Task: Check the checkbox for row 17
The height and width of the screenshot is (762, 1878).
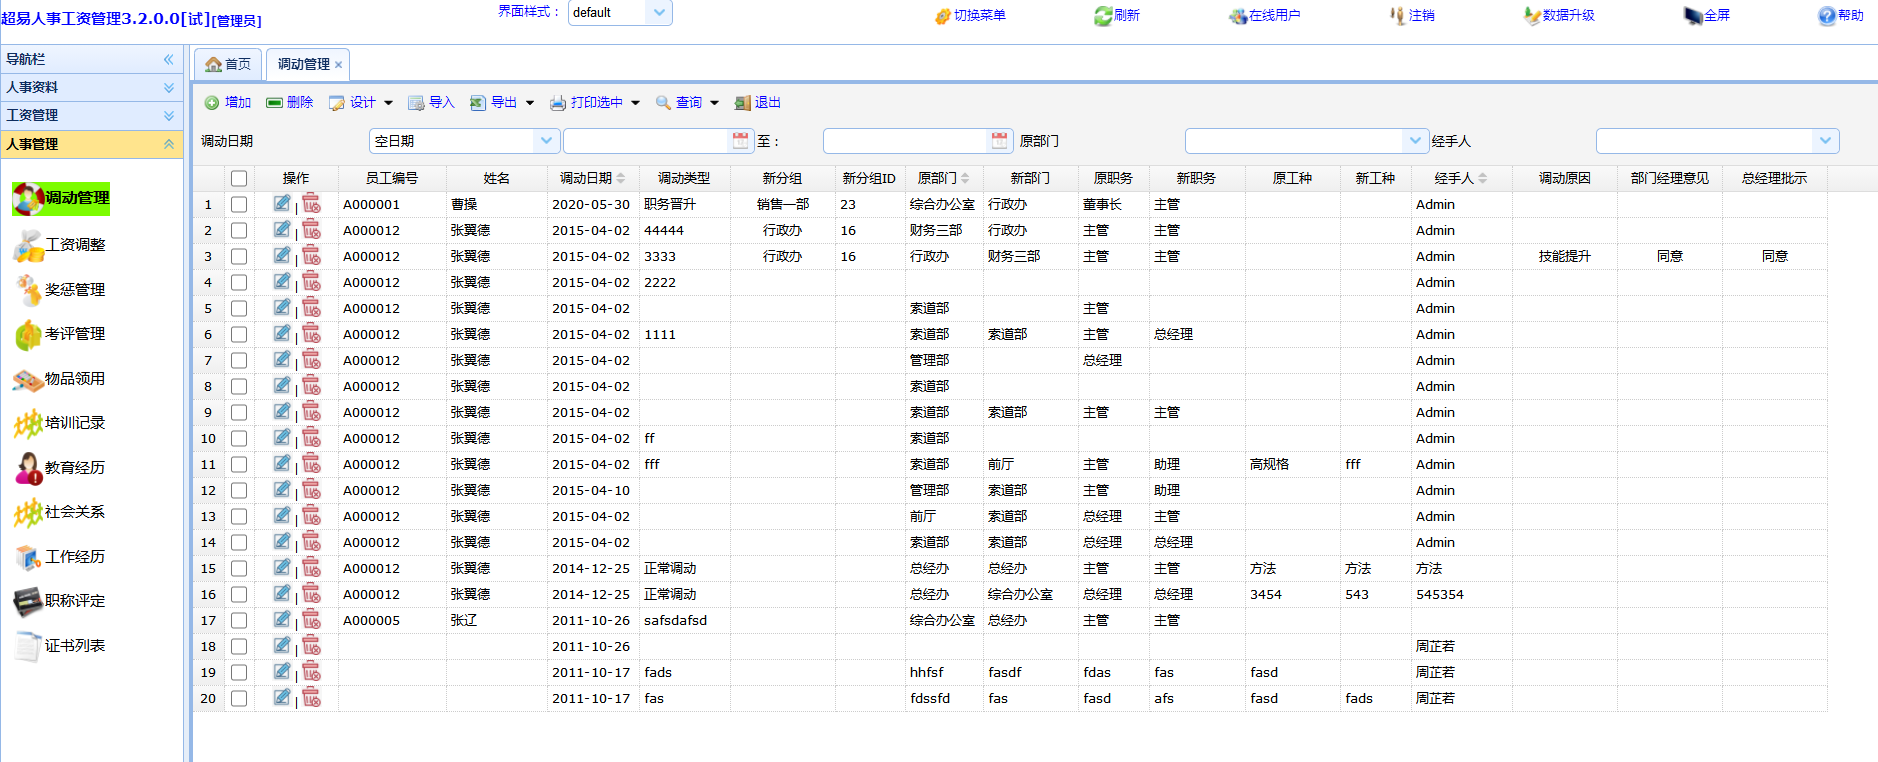Action: coord(239,620)
